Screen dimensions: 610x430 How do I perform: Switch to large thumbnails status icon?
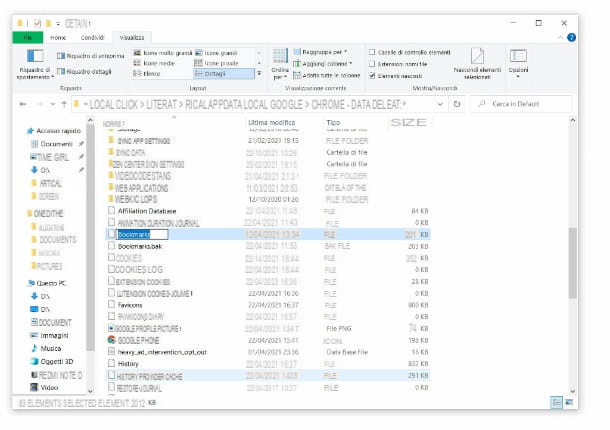(569, 402)
